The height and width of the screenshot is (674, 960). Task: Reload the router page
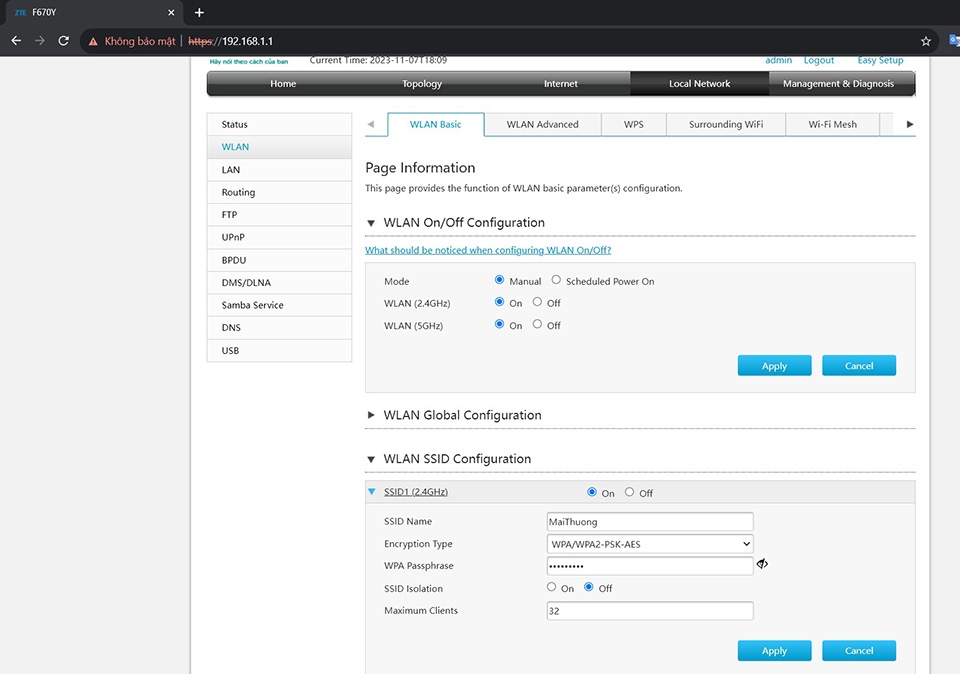[x=63, y=41]
